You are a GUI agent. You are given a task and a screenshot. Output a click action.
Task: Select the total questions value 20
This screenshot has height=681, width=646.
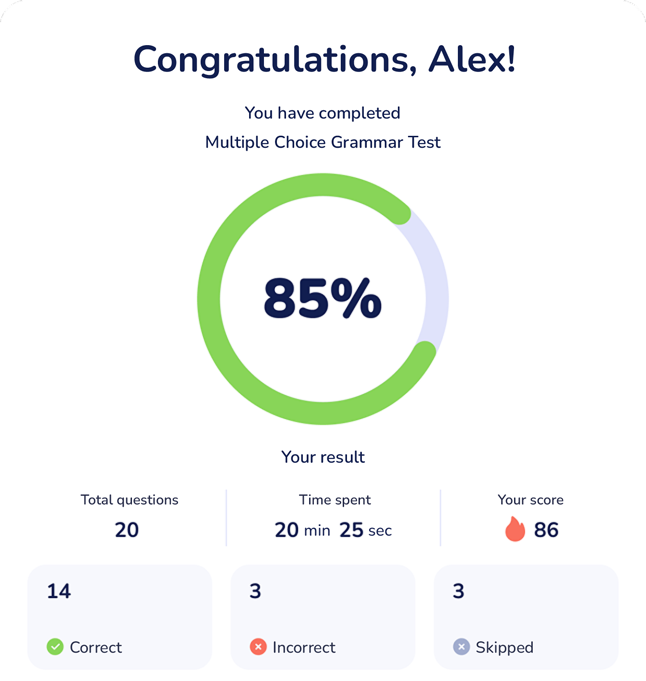tap(127, 530)
